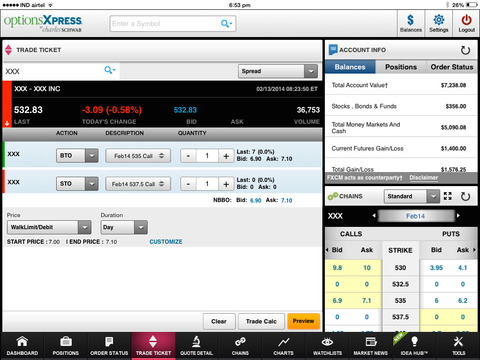Preview the order
480x360 pixels.
pos(303,321)
